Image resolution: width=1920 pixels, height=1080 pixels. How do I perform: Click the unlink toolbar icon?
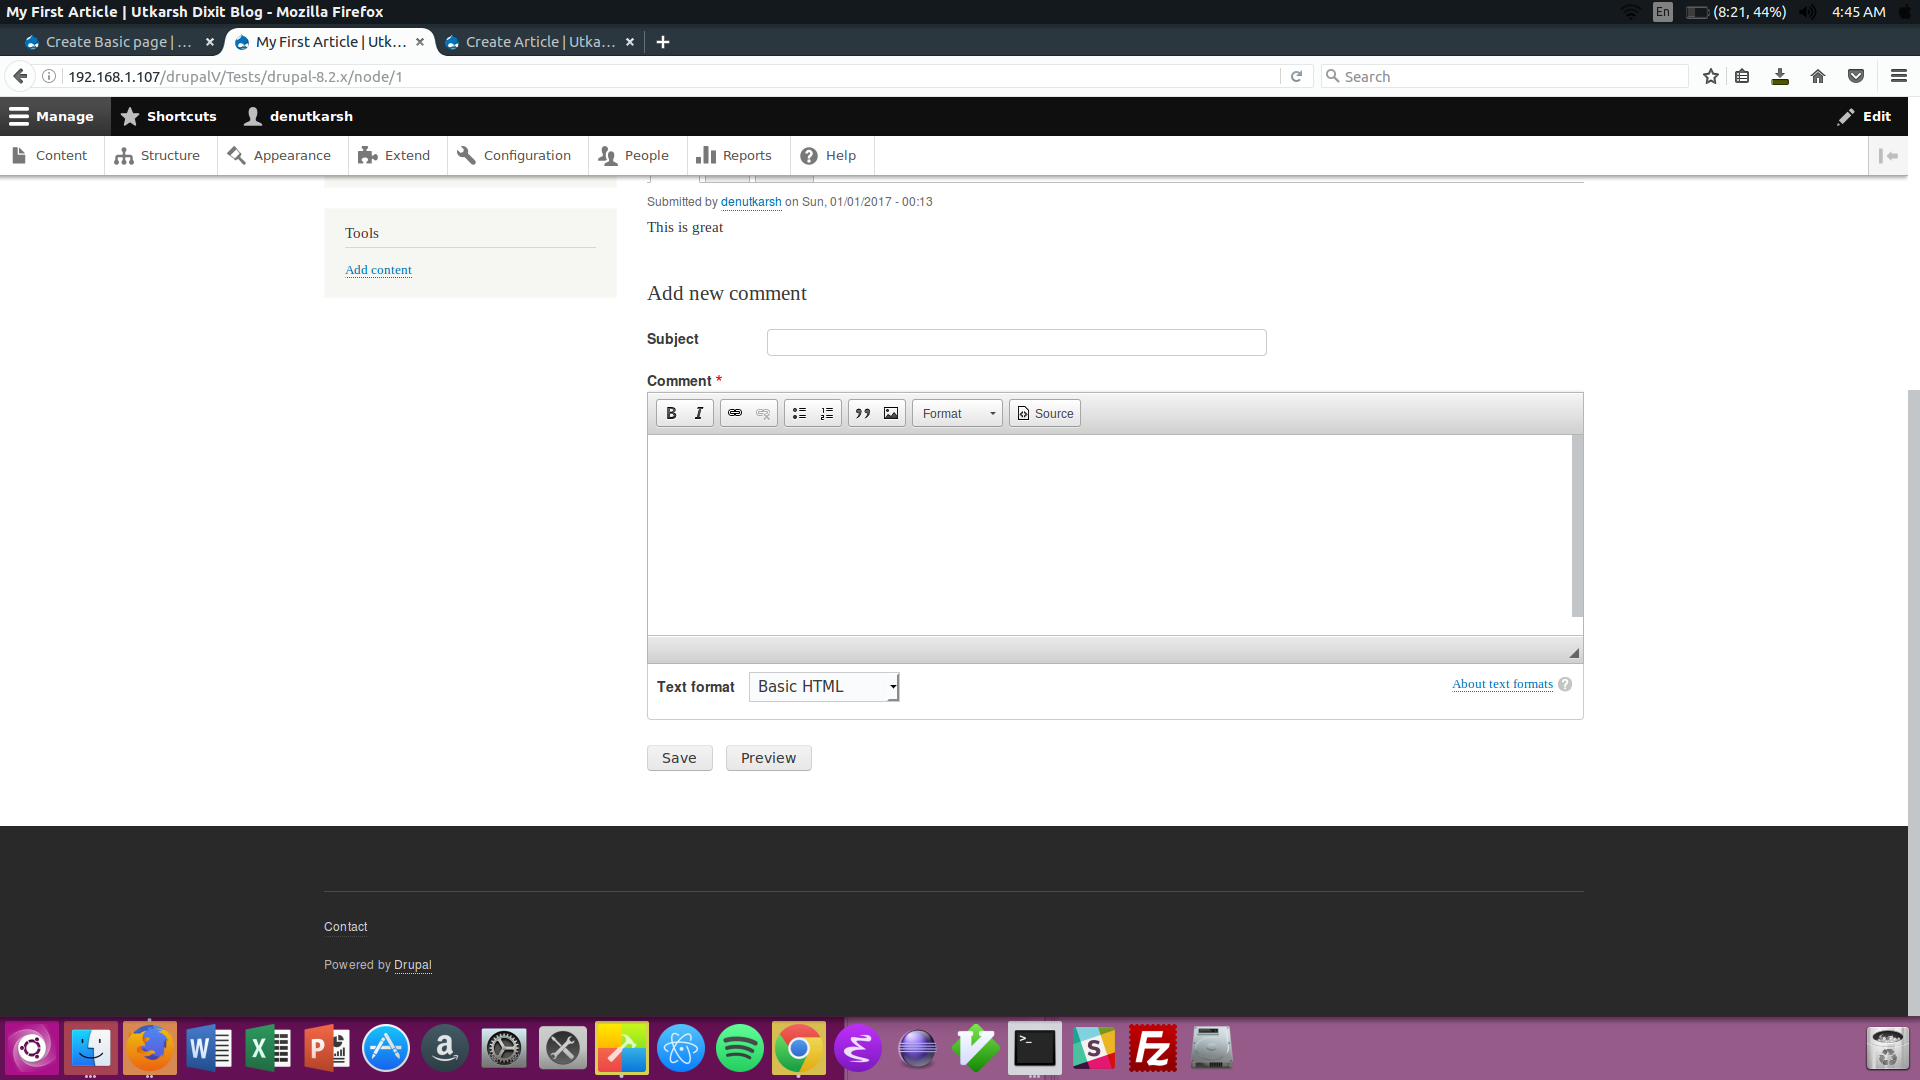[763, 413]
